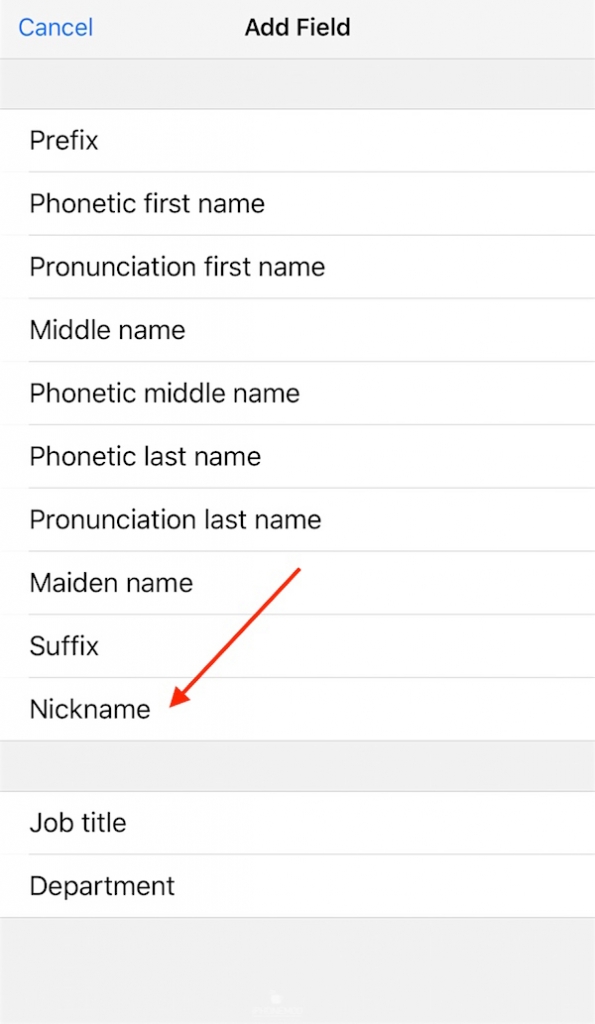Choose Phonetic last name
Screen dimensions: 595x1024
point(297,456)
